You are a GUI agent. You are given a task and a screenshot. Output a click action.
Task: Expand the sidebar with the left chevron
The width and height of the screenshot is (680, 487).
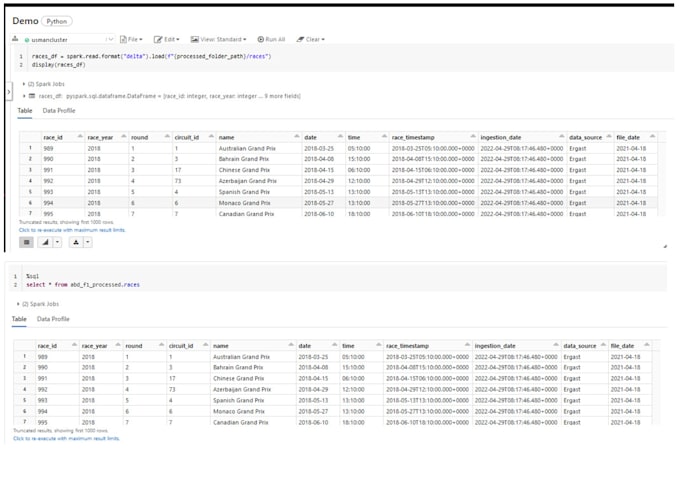(x=8, y=92)
